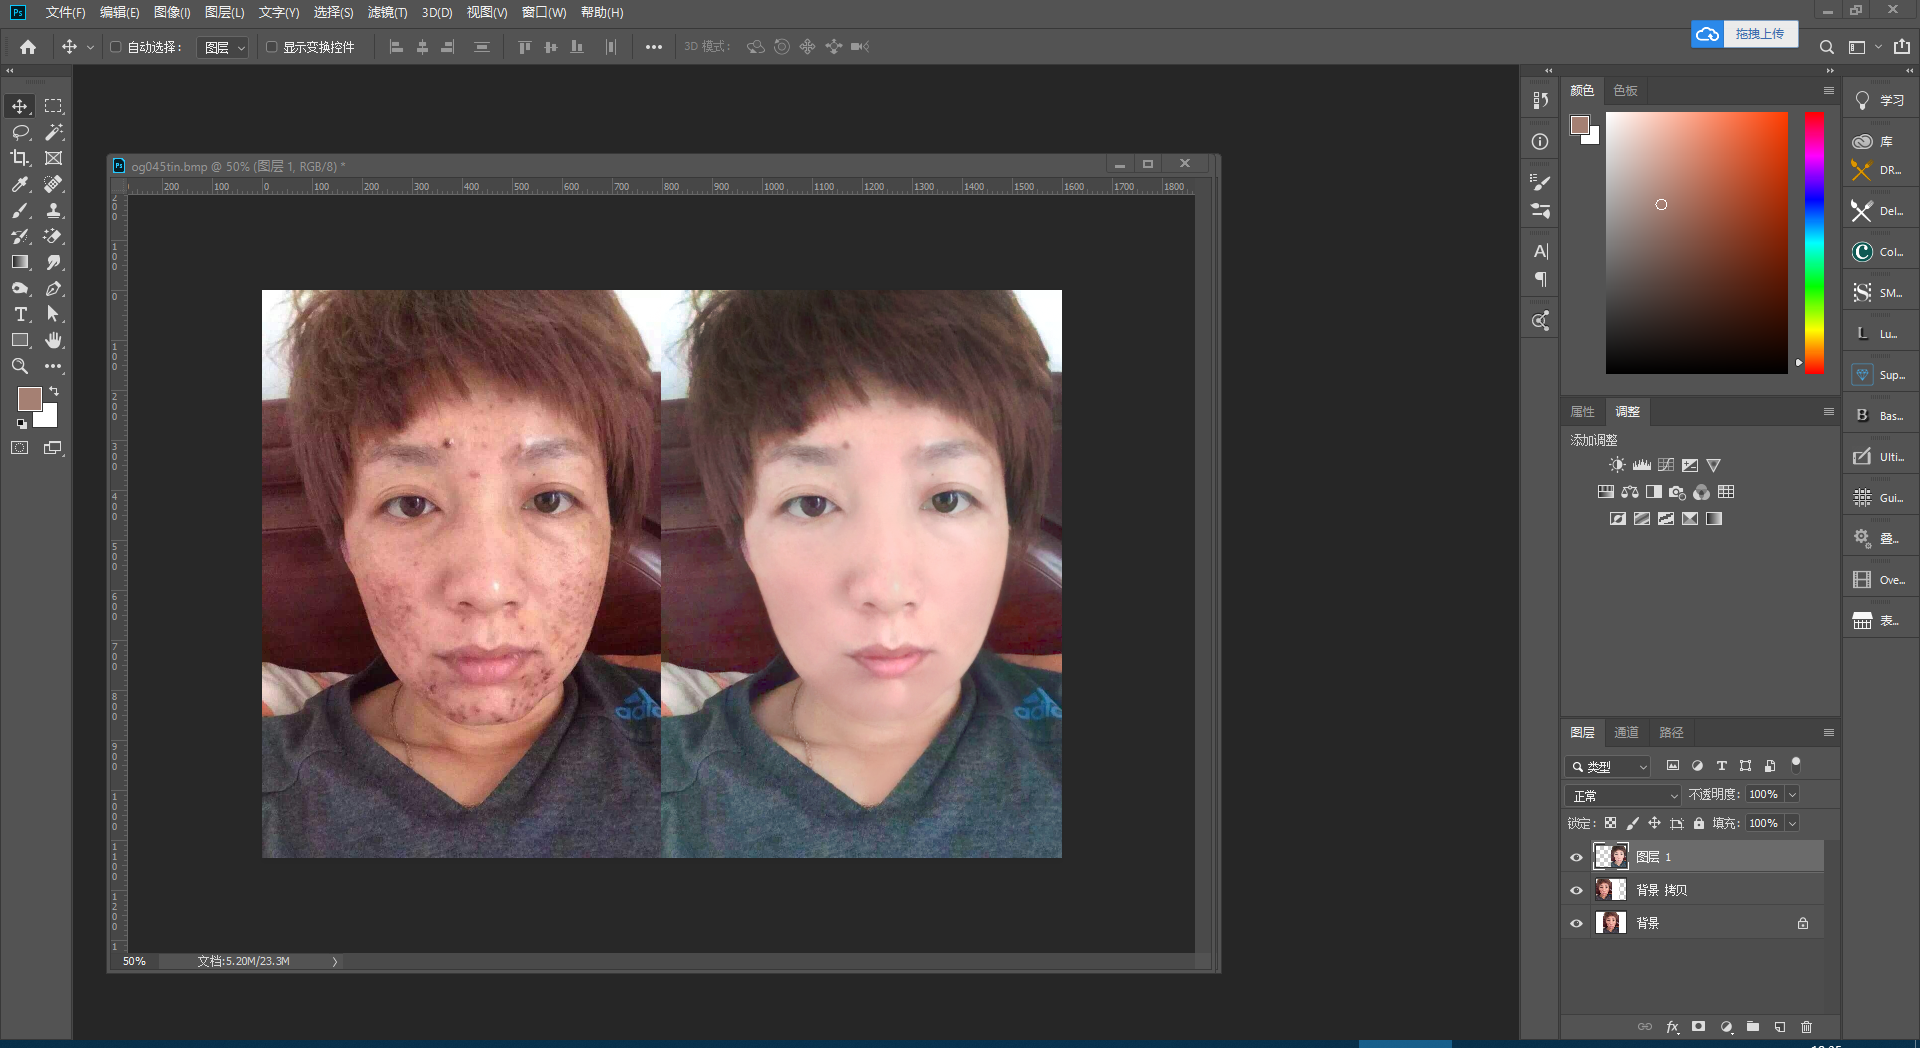Open the Info panel icon
This screenshot has width=1920, height=1048.
1540,142
